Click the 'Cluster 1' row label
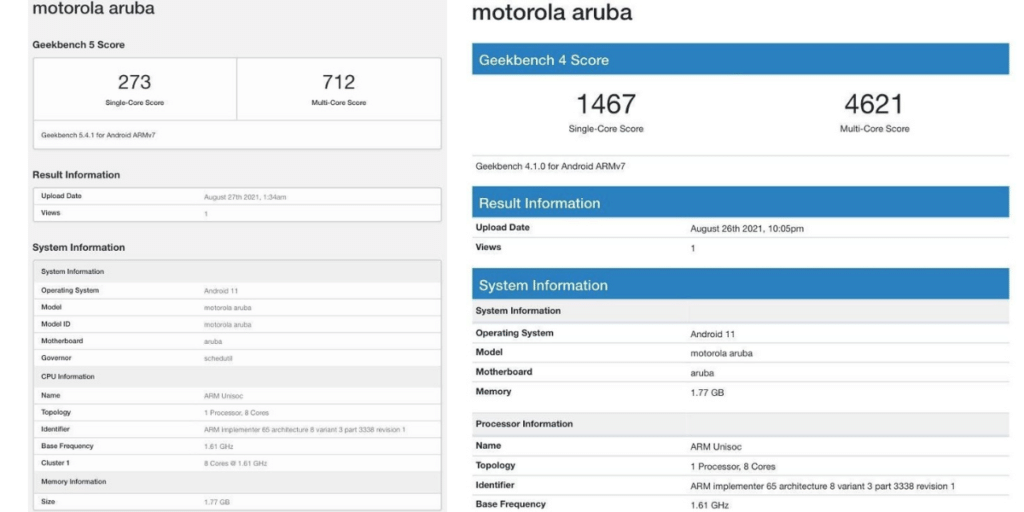 pos(56,463)
